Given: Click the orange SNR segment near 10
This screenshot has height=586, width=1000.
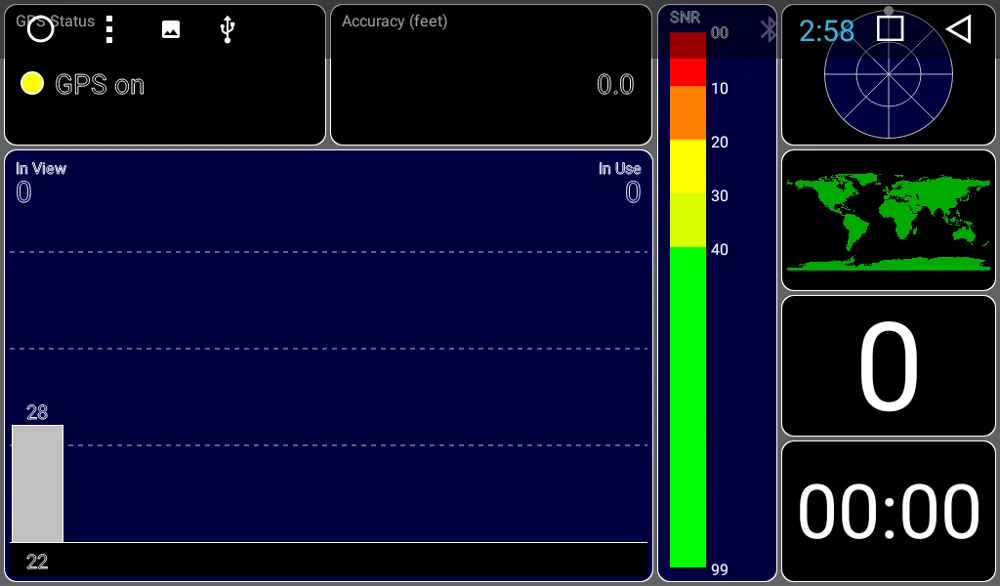Looking at the screenshot, I should pos(688,113).
